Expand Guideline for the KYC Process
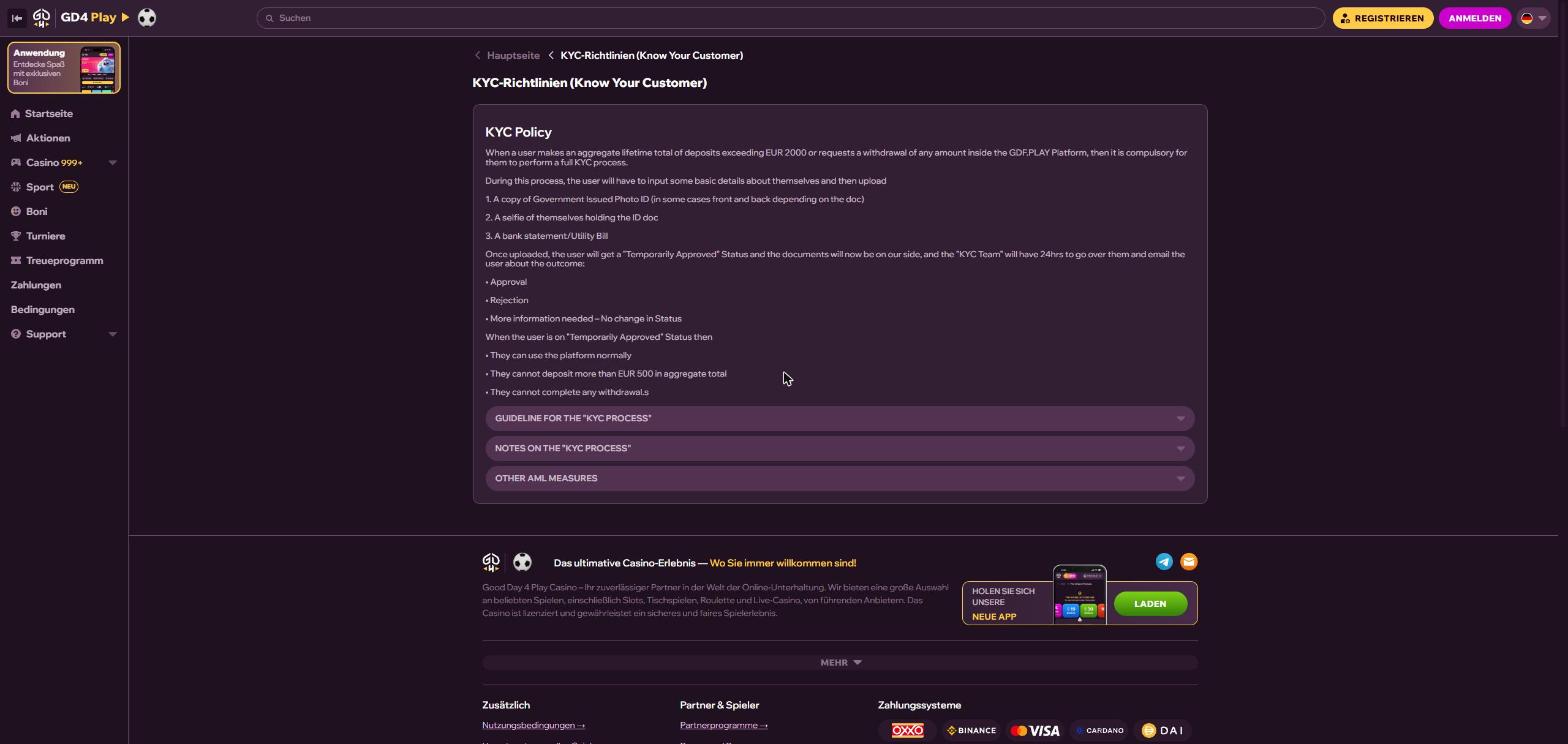 [x=840, y=418]
